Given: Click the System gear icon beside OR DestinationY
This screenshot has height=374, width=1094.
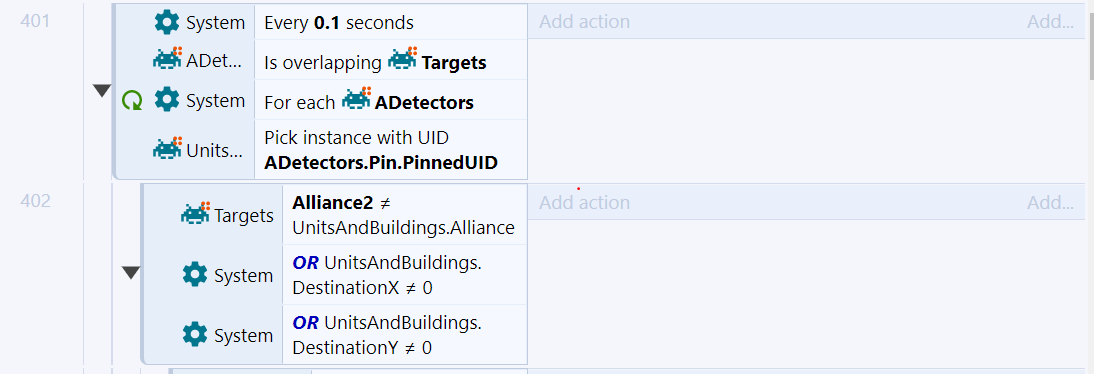Looking at the screenshot, I should (x=195, y=336).
